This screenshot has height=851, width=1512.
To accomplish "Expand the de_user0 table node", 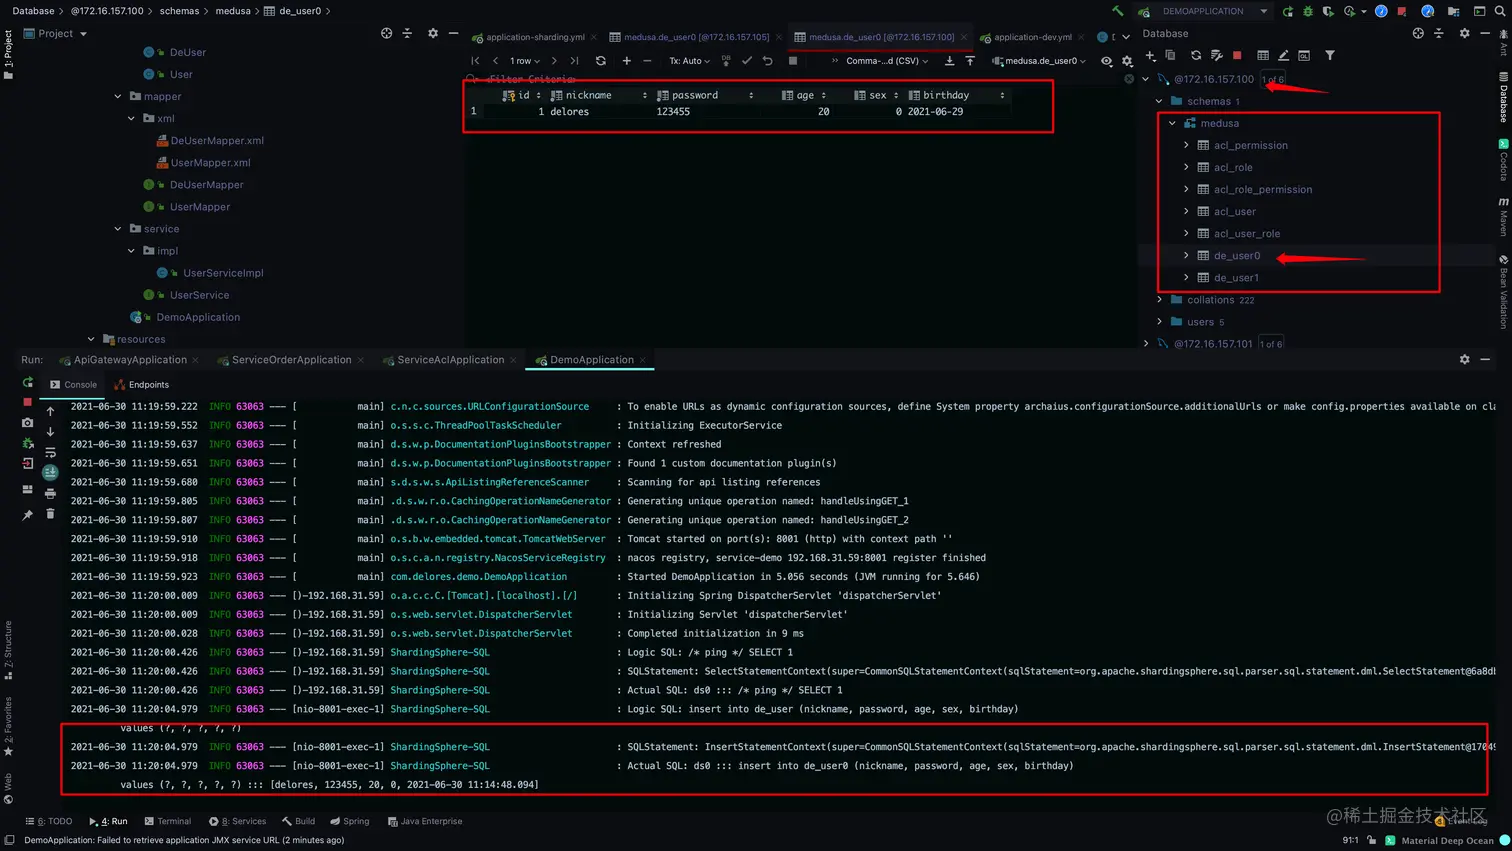I will pos(1187,255).
